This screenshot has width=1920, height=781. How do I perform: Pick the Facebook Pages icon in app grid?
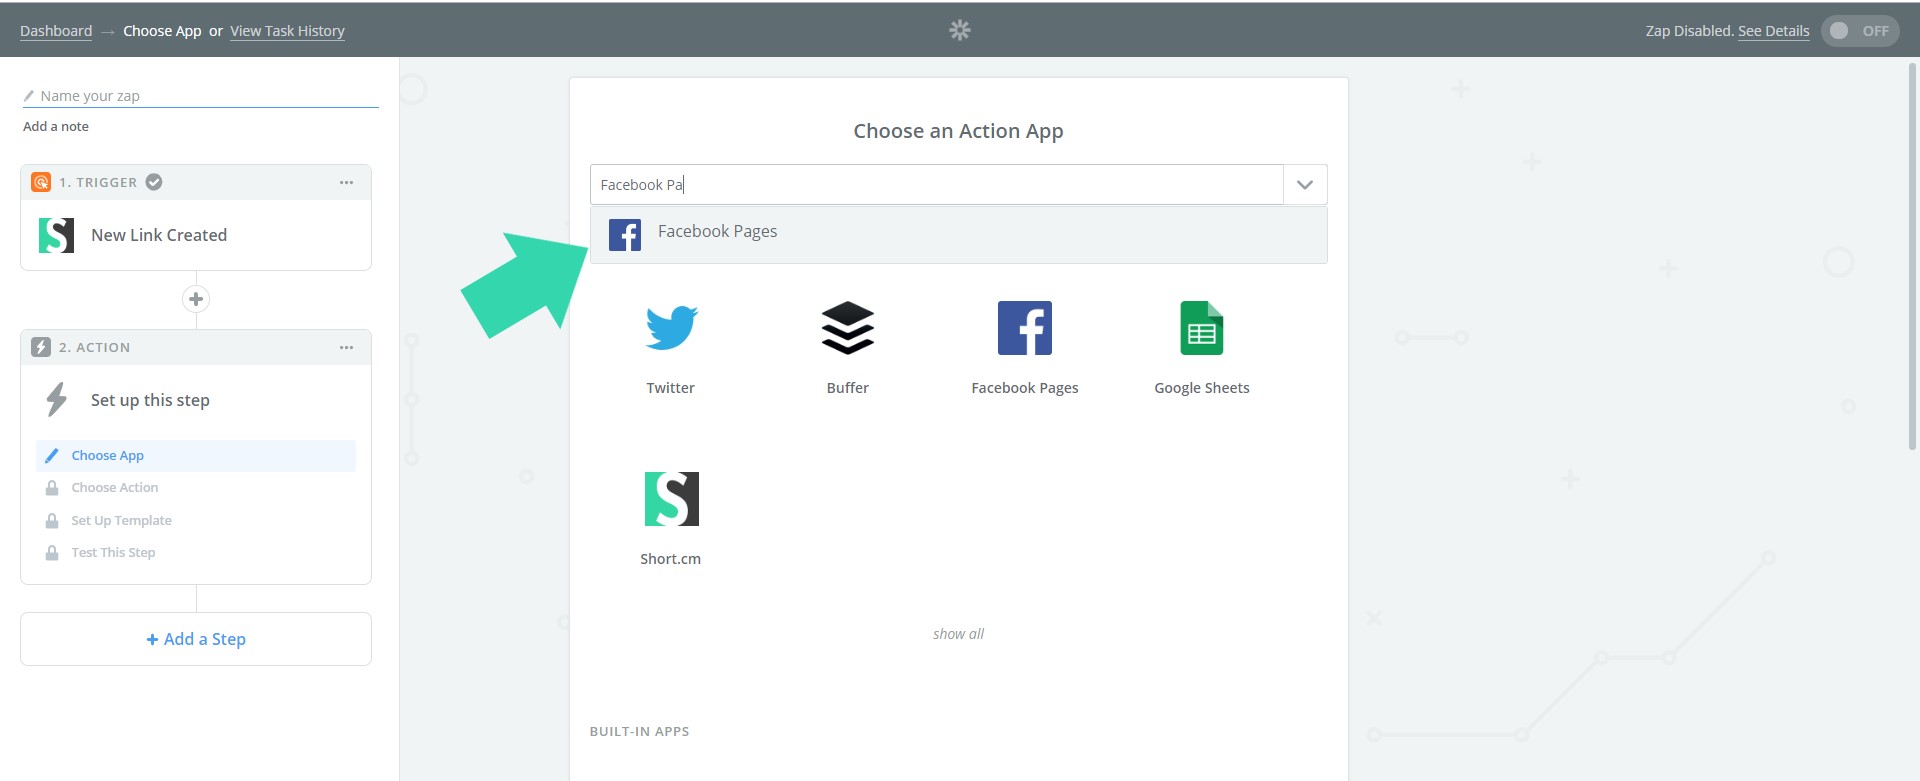pos(1024,329)
